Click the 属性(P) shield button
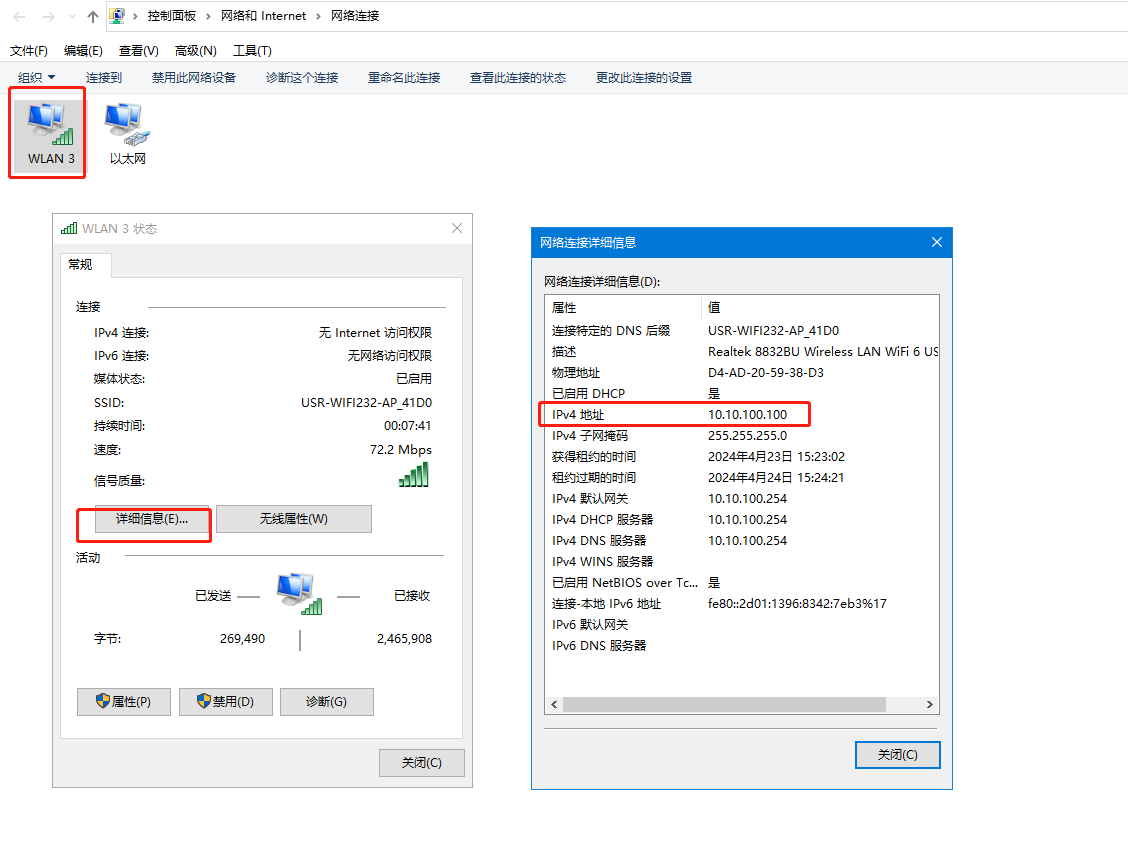The width and height of the screenshot is (1128, 847). 123,702
